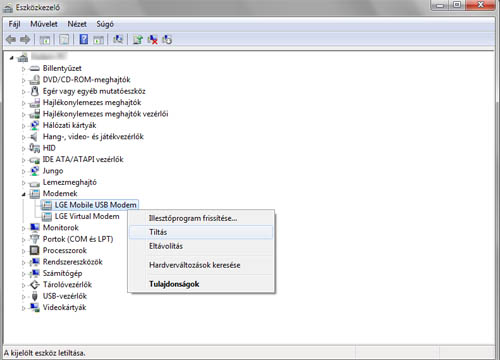
Task: Expand the USB-vezérlők node arrow
Action: coord(23,297)
